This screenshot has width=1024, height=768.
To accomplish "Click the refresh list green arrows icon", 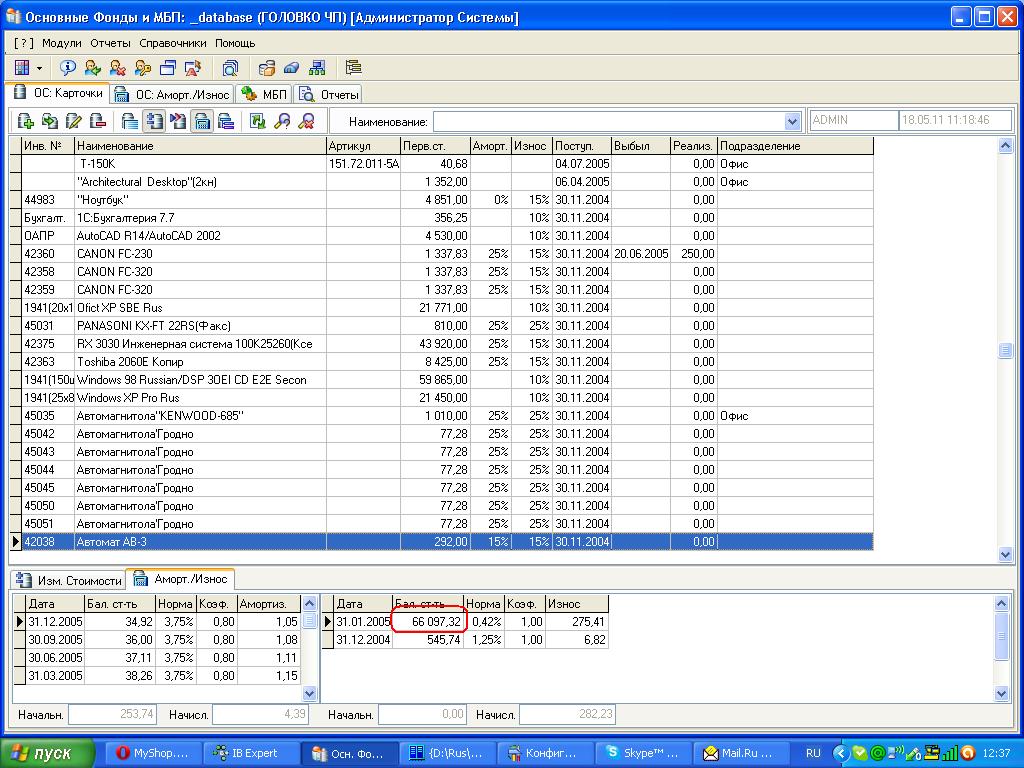I will click(x=258, y=121).
